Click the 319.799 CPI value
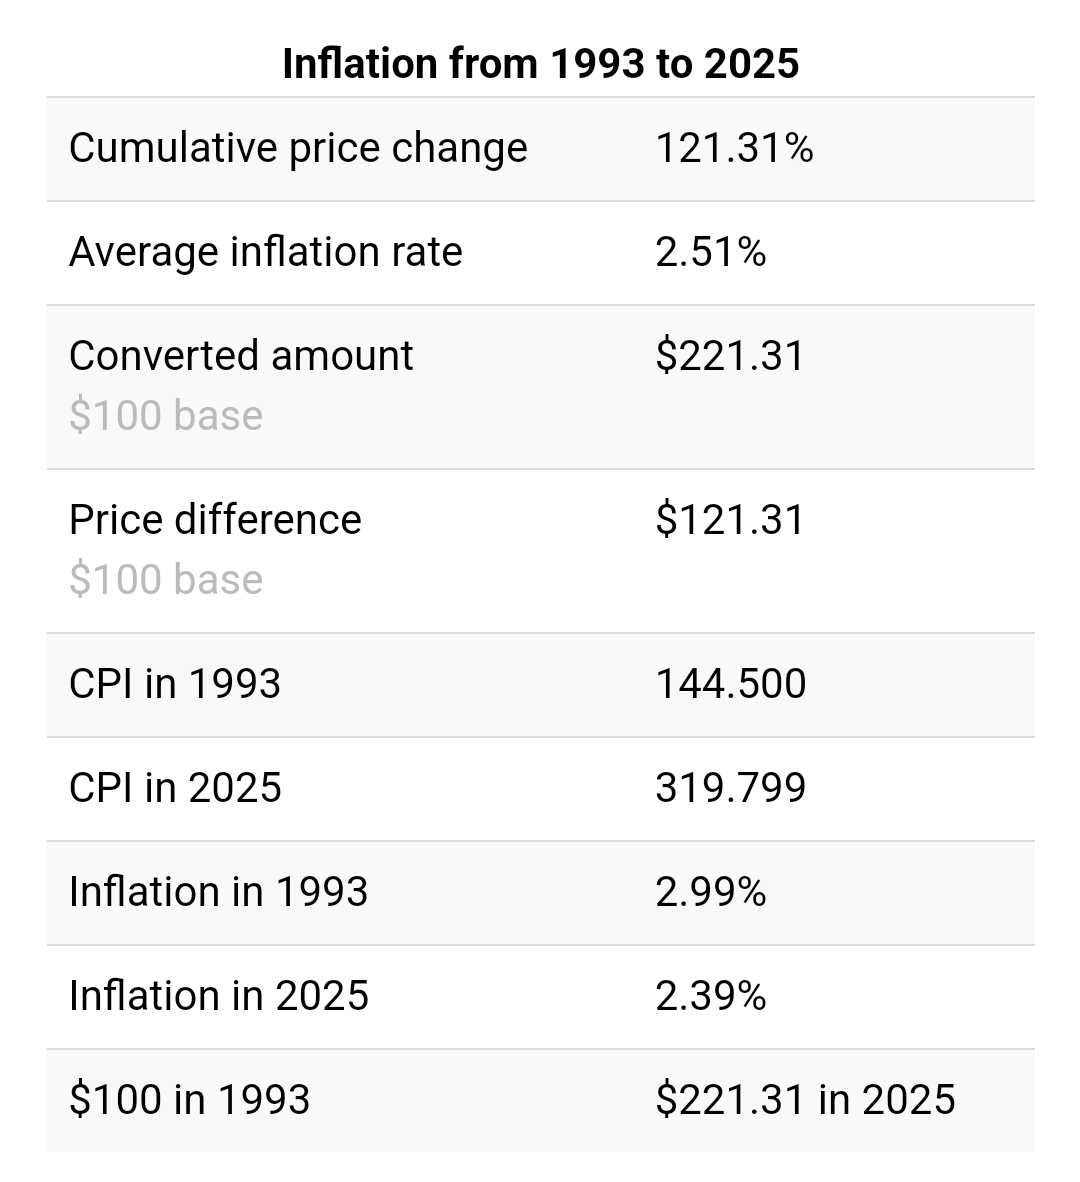 pos(730,788)
